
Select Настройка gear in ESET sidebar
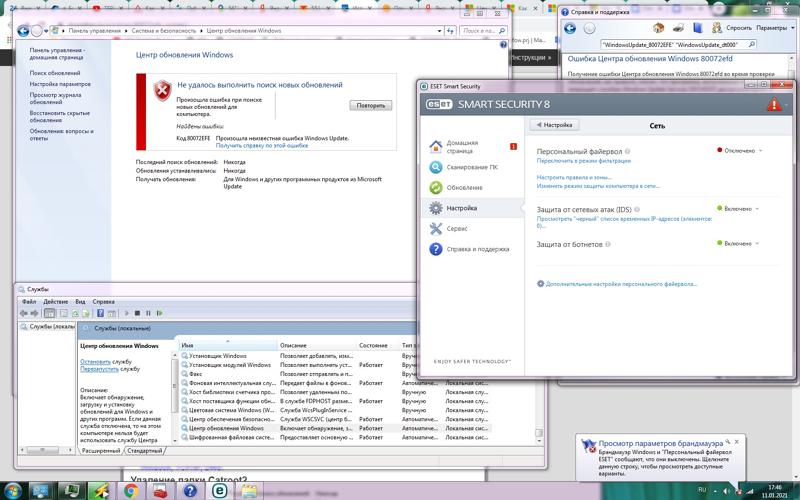click(435, 208)
